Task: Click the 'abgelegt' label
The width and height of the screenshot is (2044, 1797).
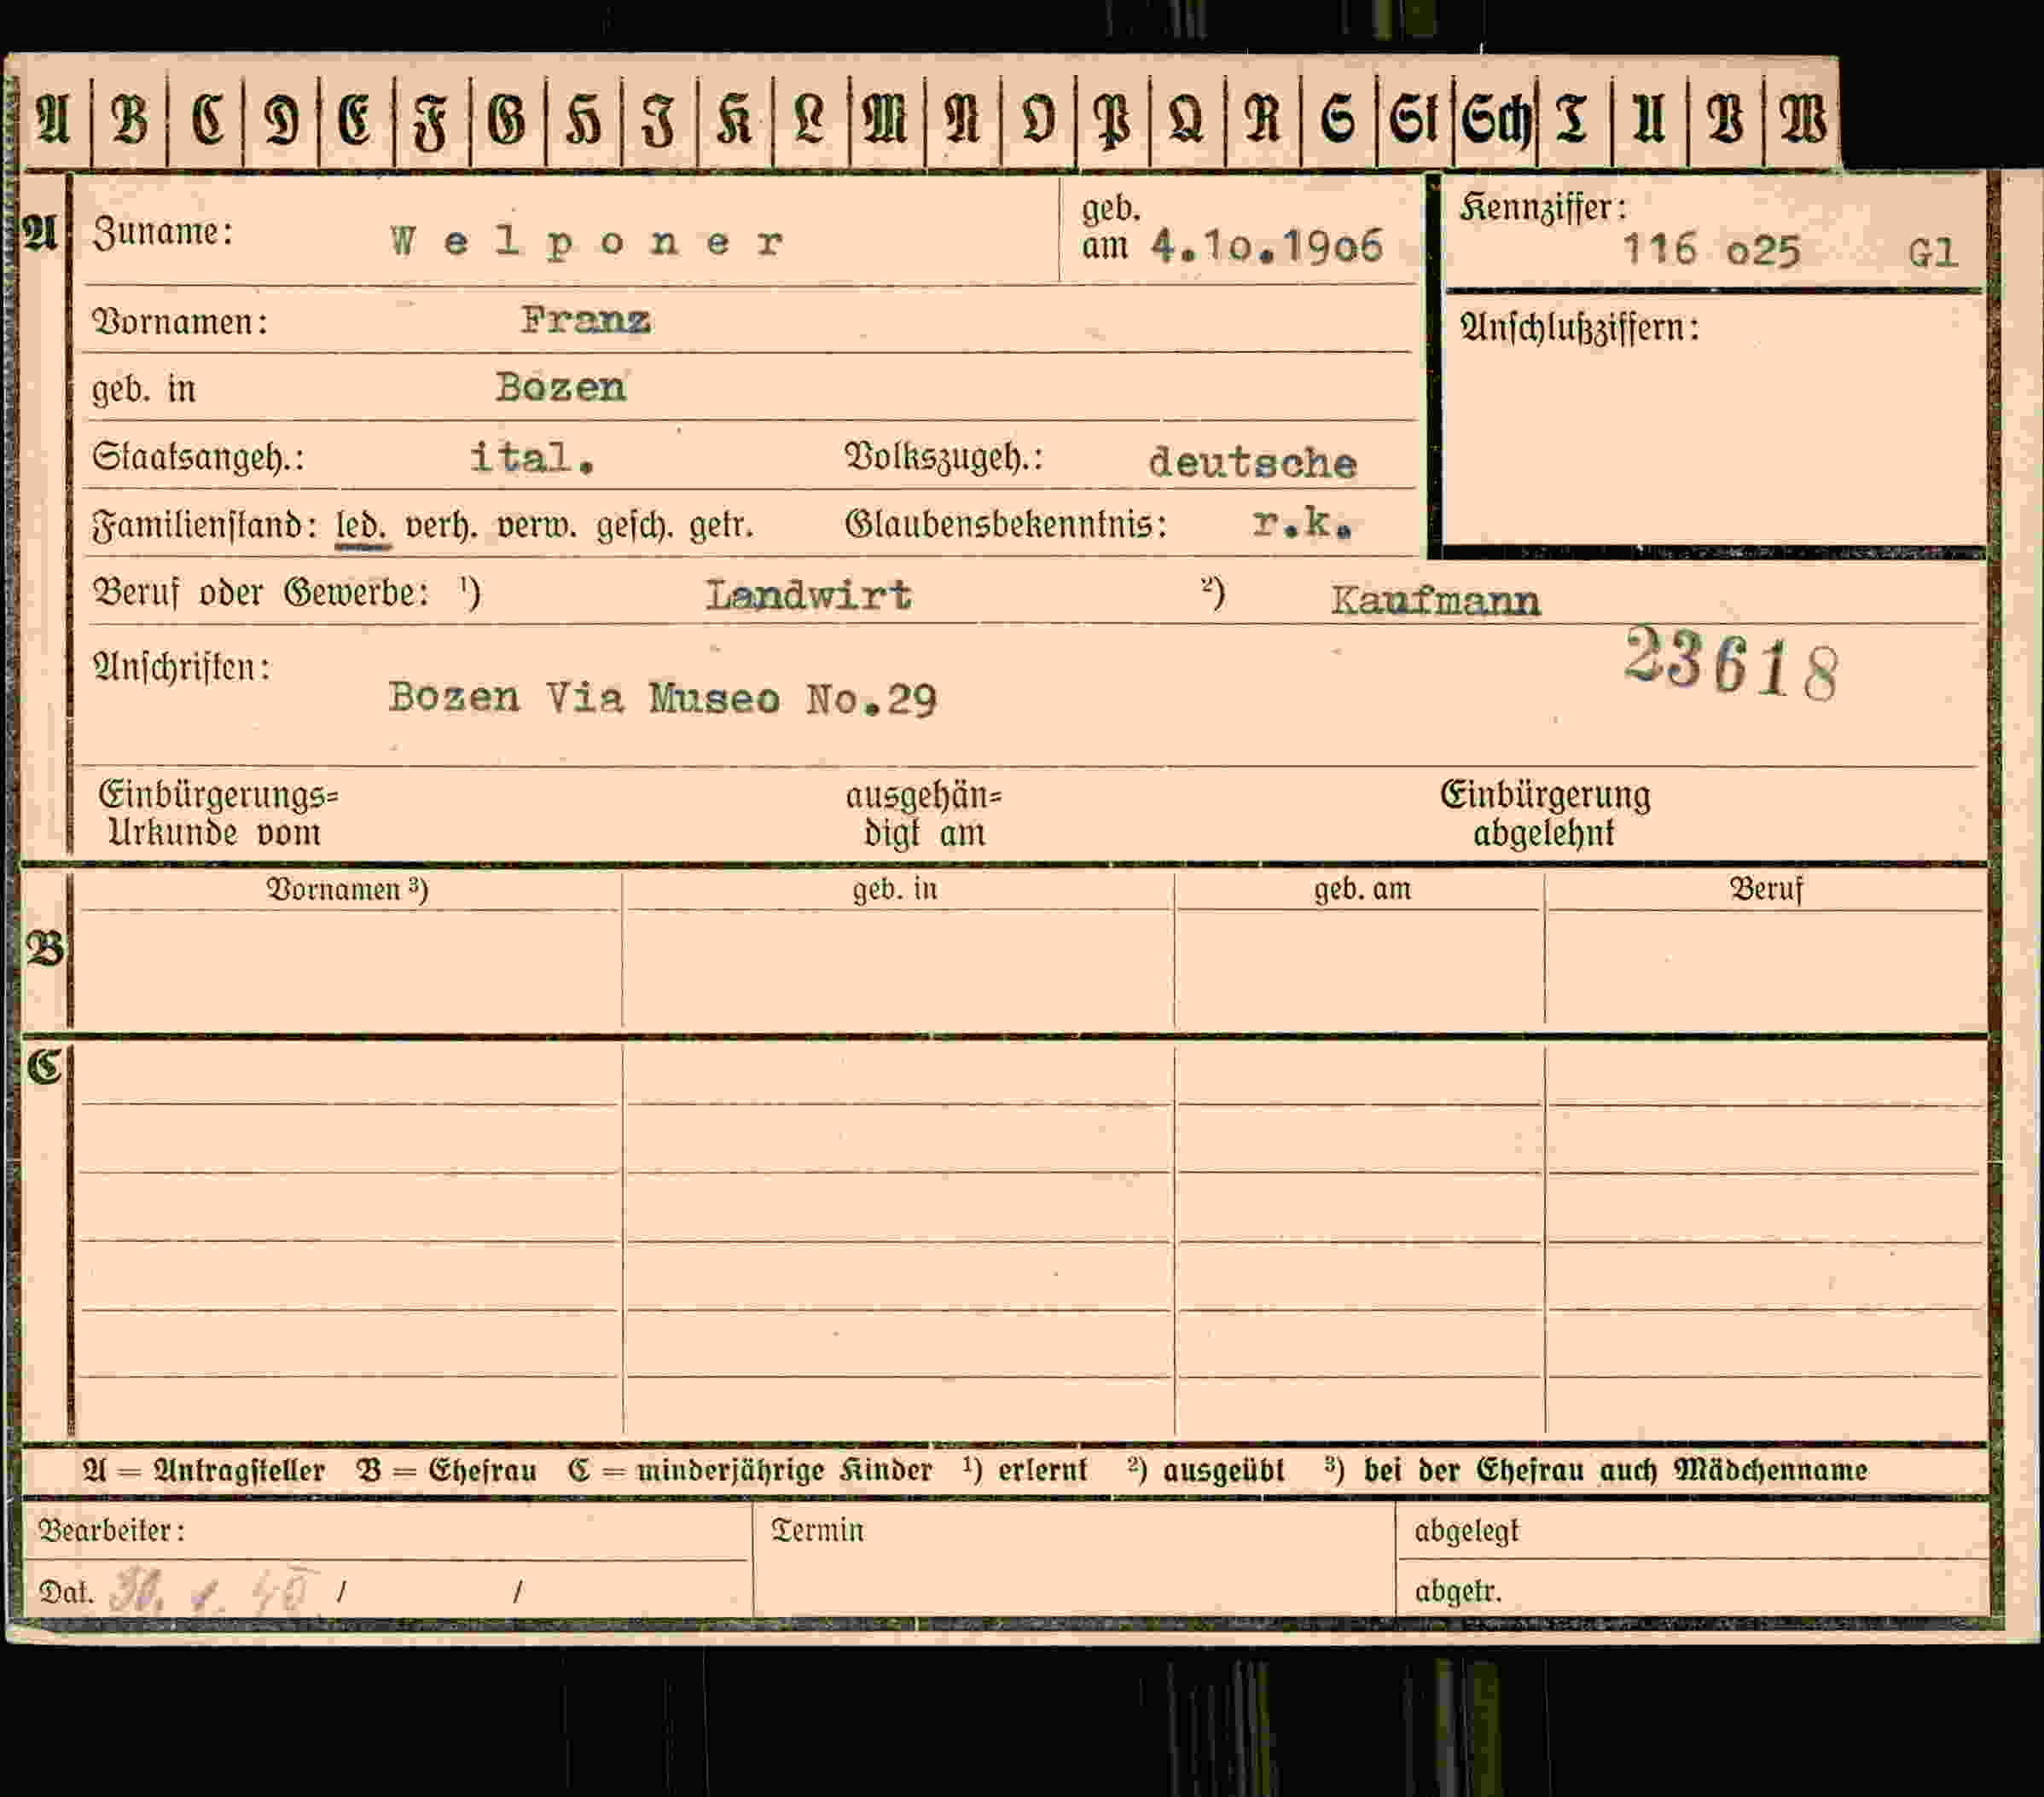Action: (x=1466, y=1531)
